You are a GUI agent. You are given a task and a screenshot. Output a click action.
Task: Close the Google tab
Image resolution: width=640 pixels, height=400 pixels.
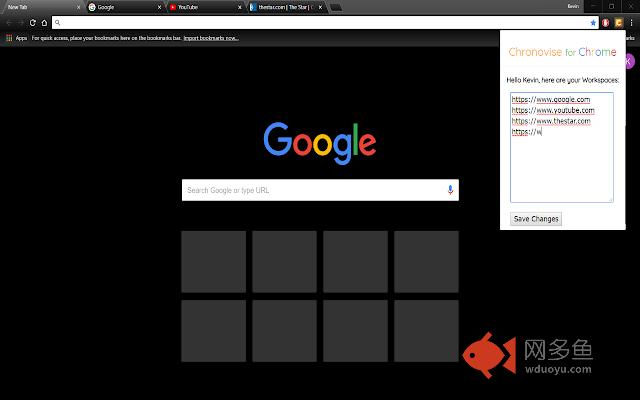point(159,7)
